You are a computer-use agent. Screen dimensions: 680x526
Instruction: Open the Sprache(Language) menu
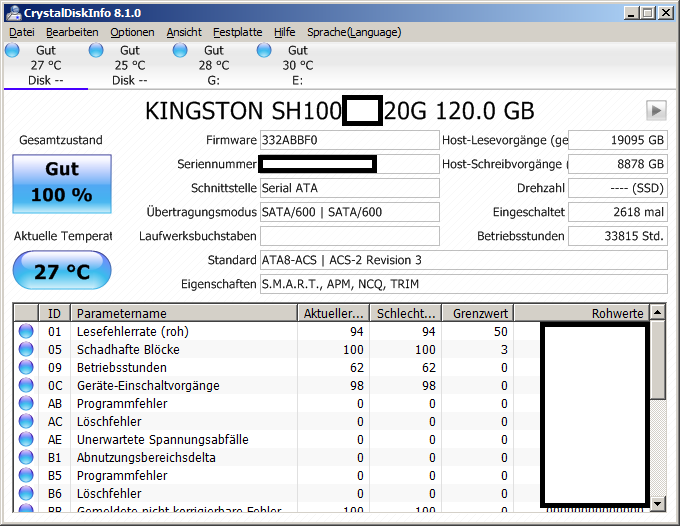354,33
